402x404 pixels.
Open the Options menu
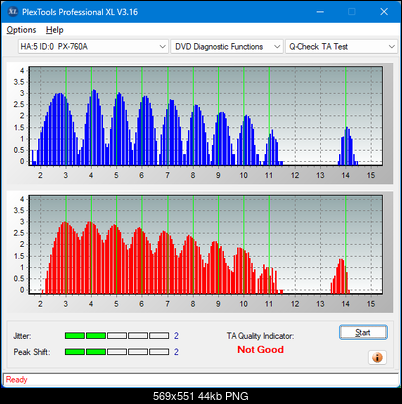(x=21, y=30)
